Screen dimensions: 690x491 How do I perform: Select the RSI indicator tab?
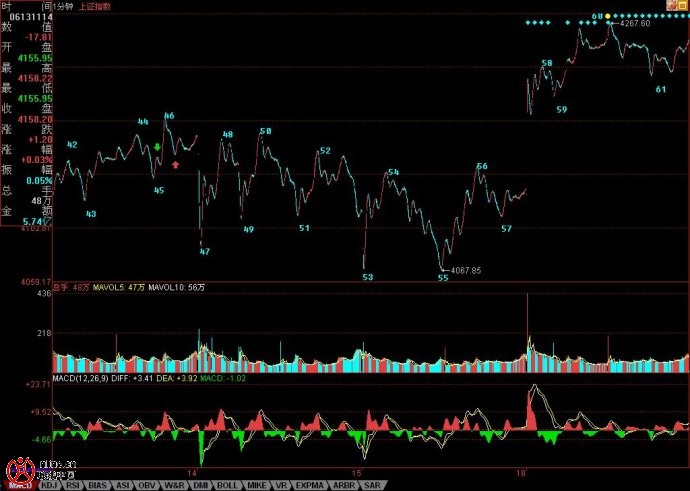[72, 485]
